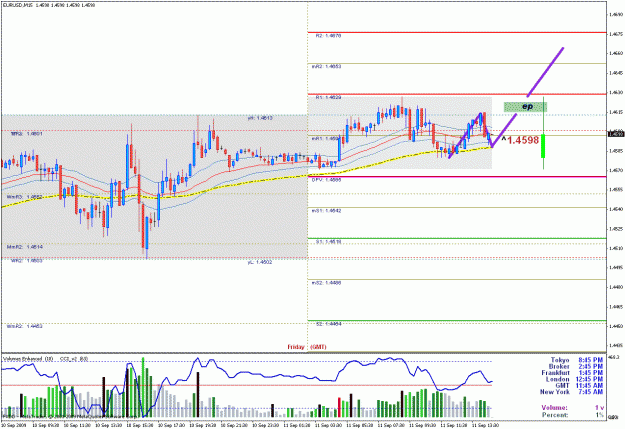Click the '11 Sep 13:30' time-axis label
Image resolution: width=625 pixels, height=429 pixels.
[x=486, y=425]
